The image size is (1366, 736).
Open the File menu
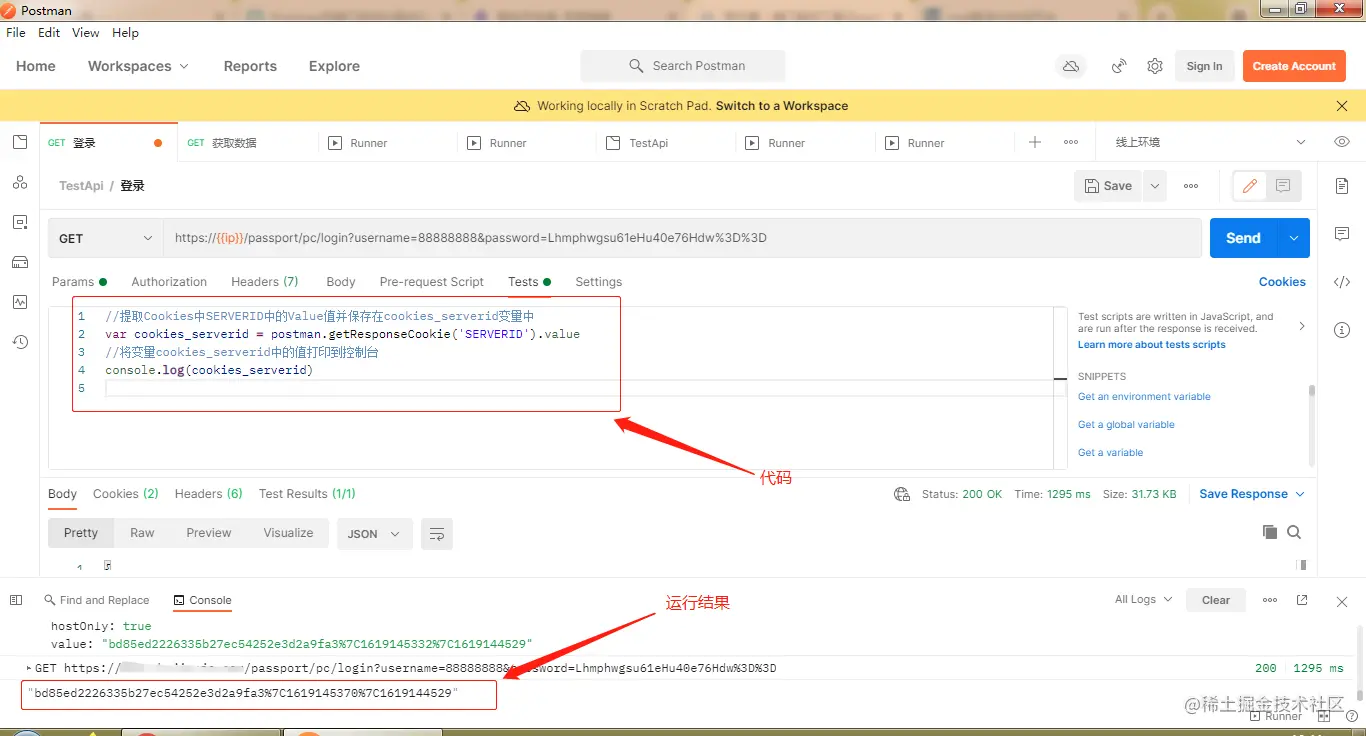[16, 32]
